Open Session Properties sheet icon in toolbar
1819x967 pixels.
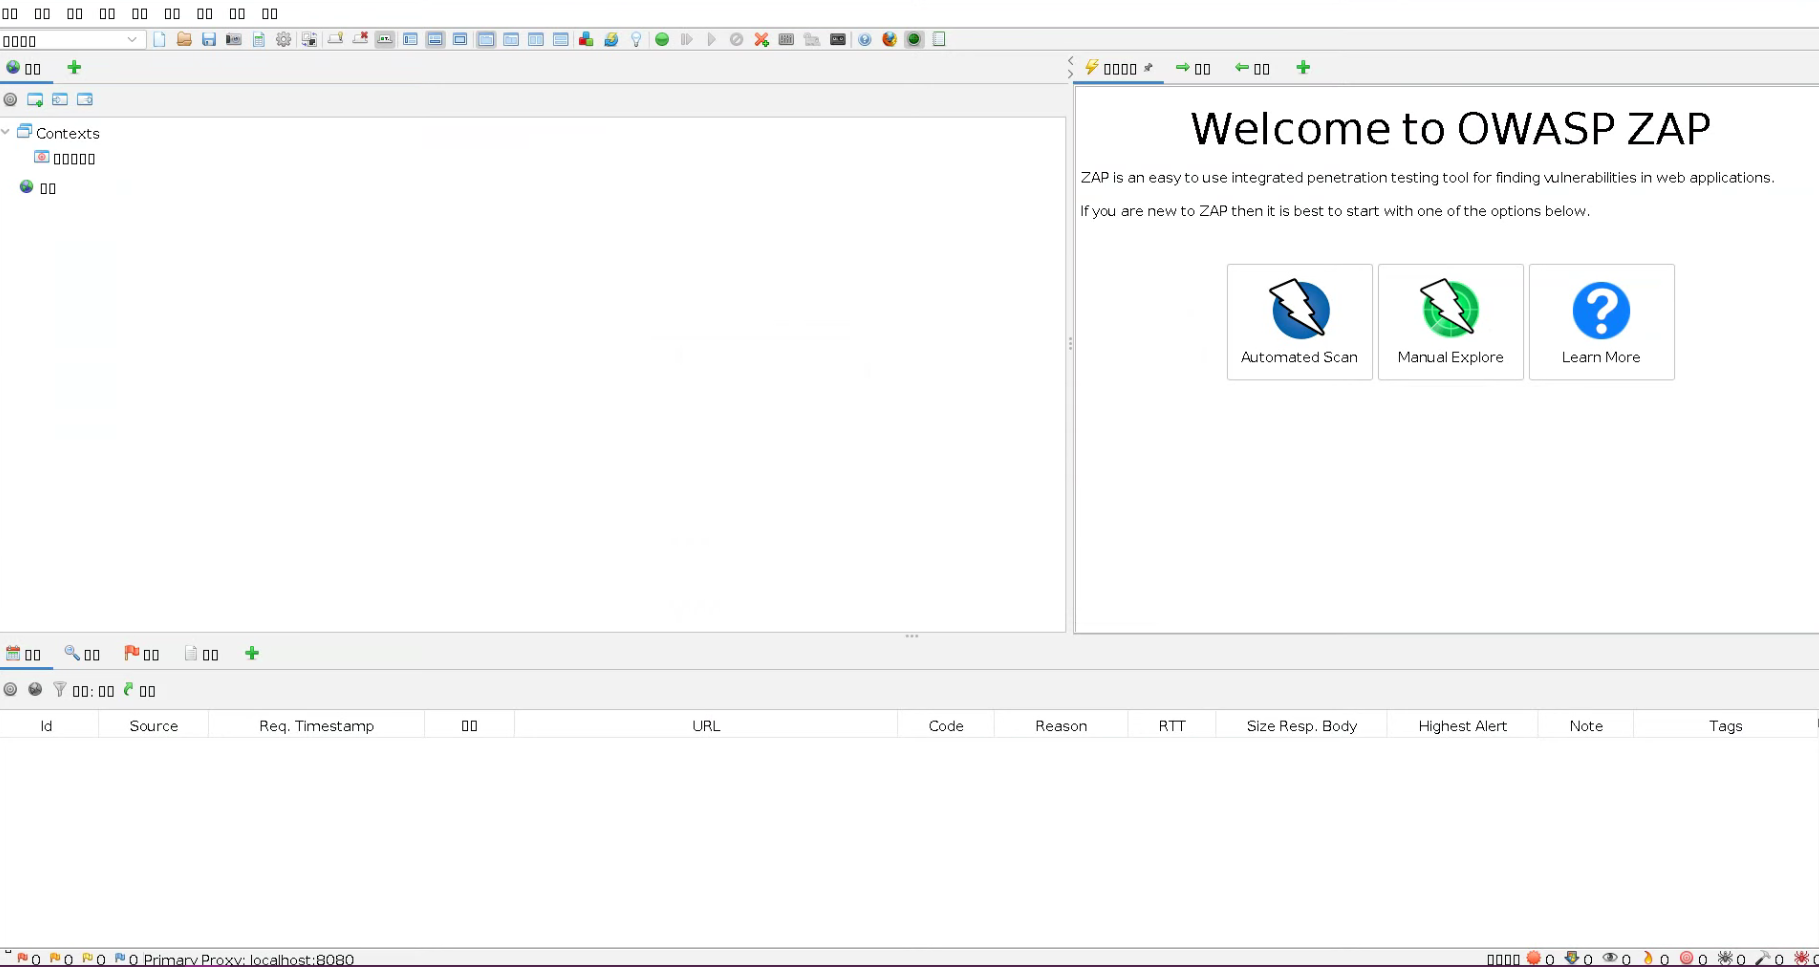(x=259, y=40)
